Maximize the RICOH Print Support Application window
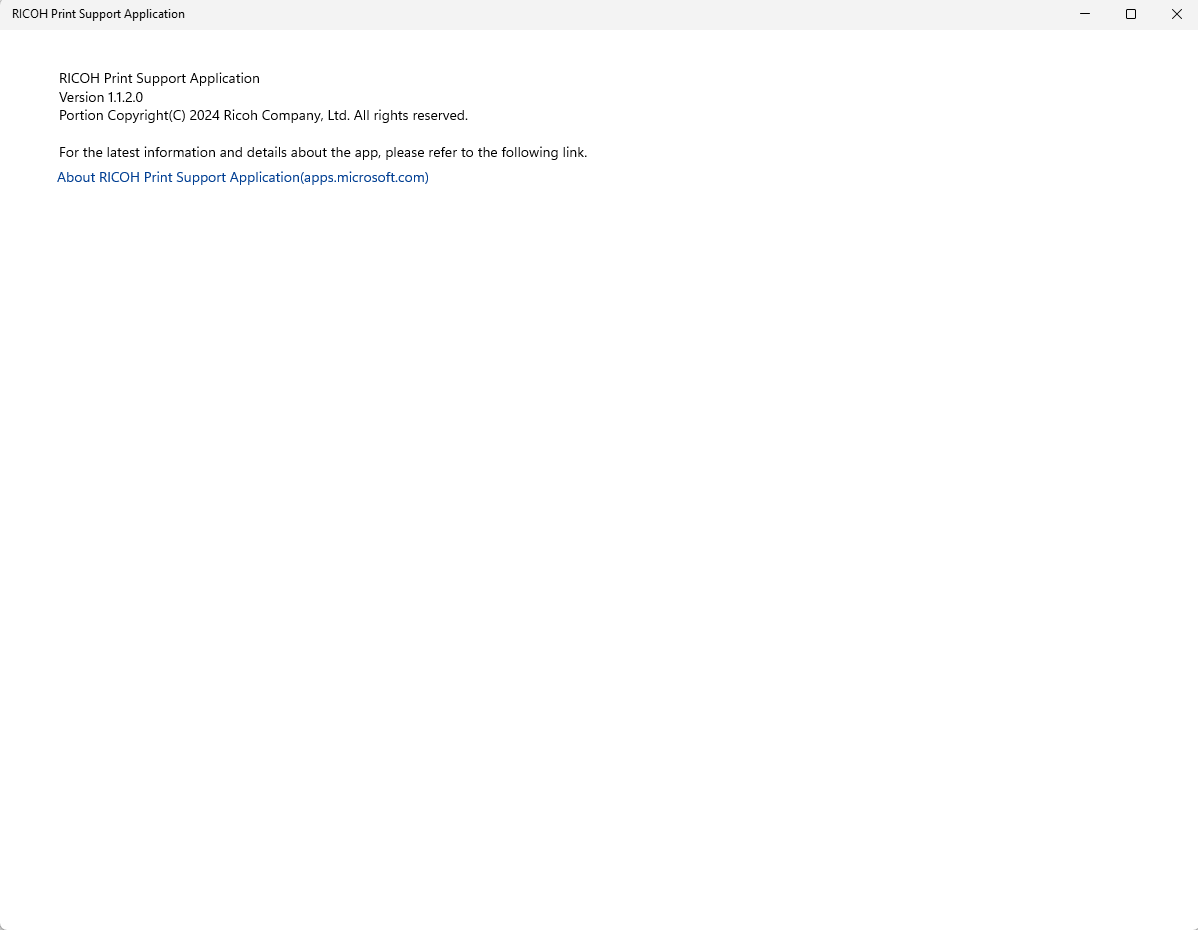 click(x=1131, y=14)
